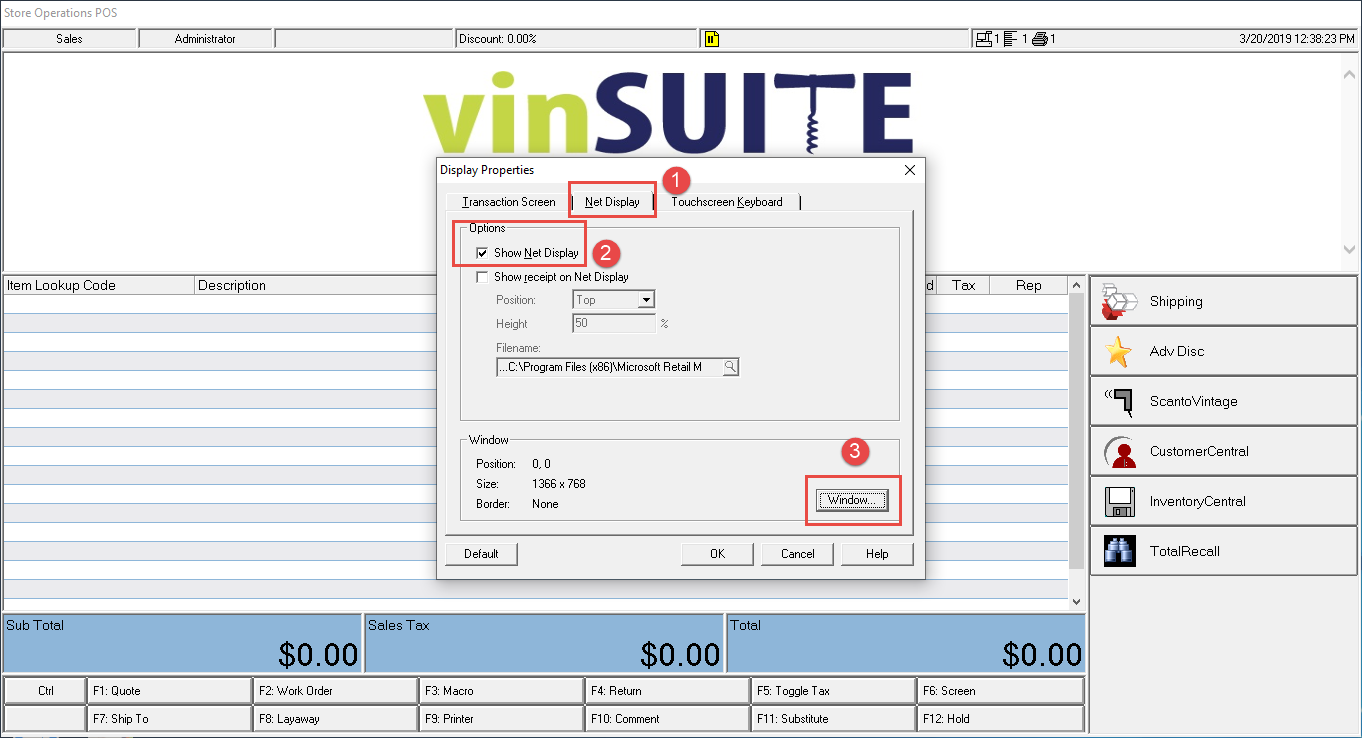Screen dimensions: 1362x738
Task: Click the CustomerCentral person icon
Action: click(1119, 451)
